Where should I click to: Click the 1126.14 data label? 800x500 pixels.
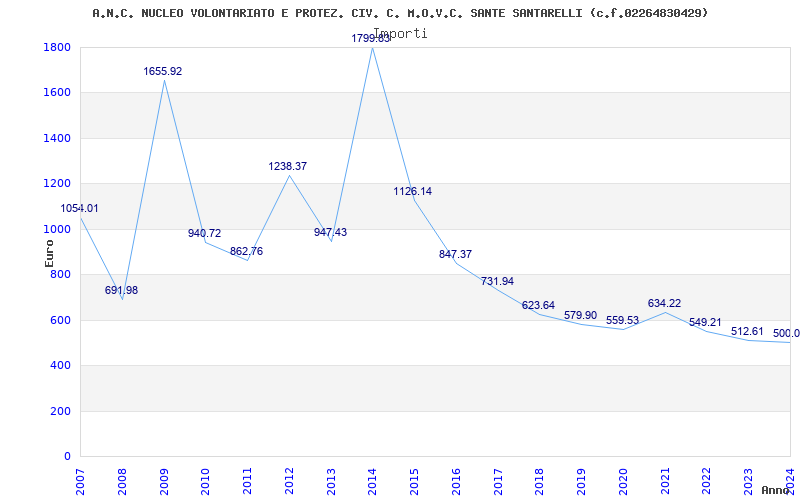(413, 191)
